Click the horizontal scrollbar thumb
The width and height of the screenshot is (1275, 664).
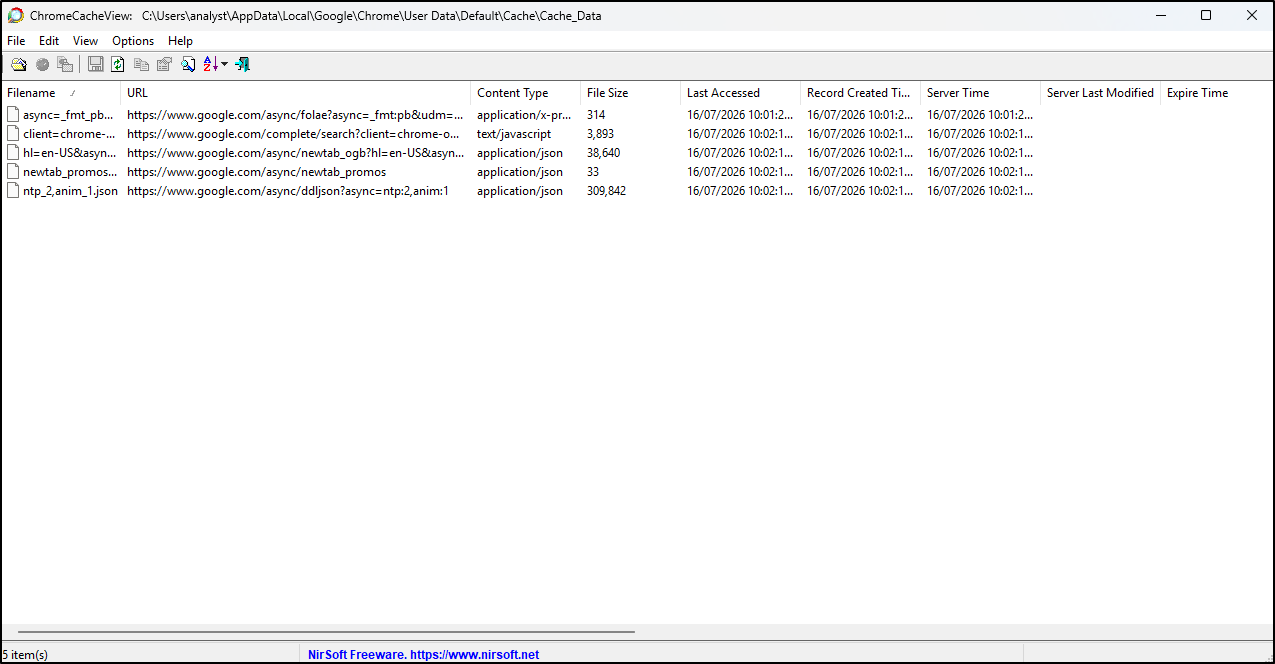(x=326, y=632)
